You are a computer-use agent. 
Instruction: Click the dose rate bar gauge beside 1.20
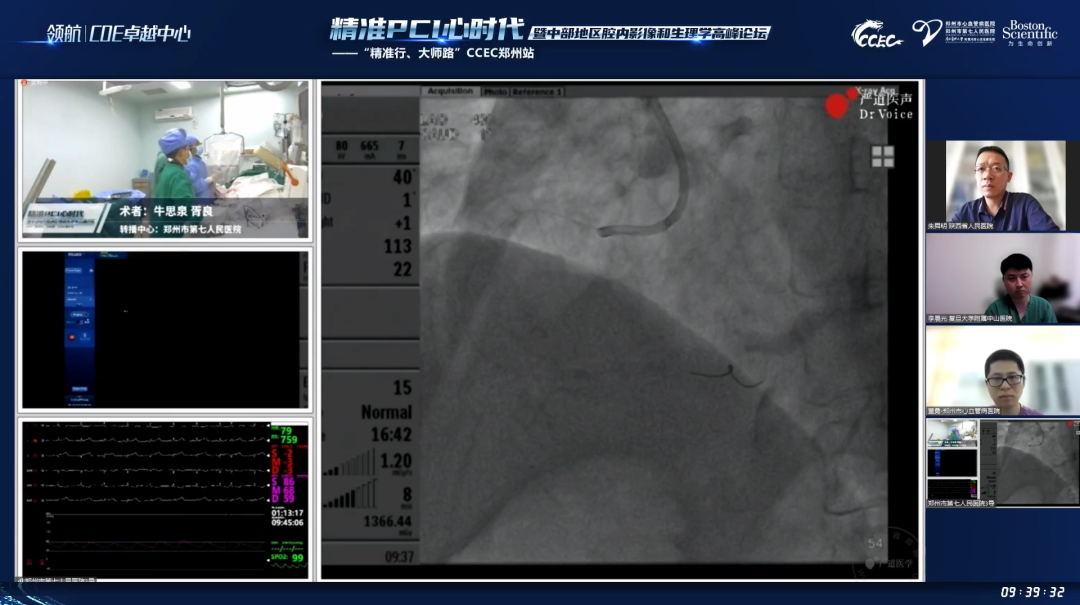(351, 464)
